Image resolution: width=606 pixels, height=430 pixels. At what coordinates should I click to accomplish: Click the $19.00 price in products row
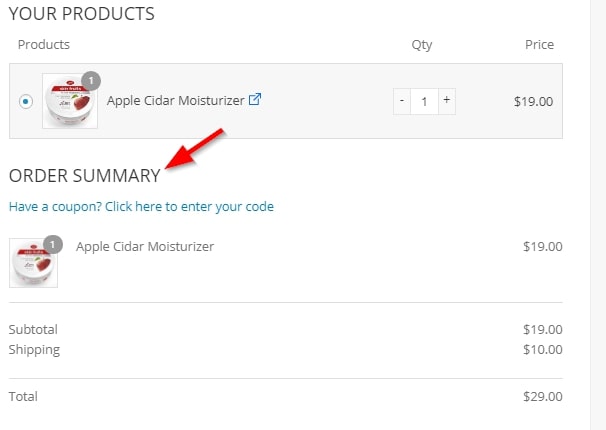click(x=533, y=102)
